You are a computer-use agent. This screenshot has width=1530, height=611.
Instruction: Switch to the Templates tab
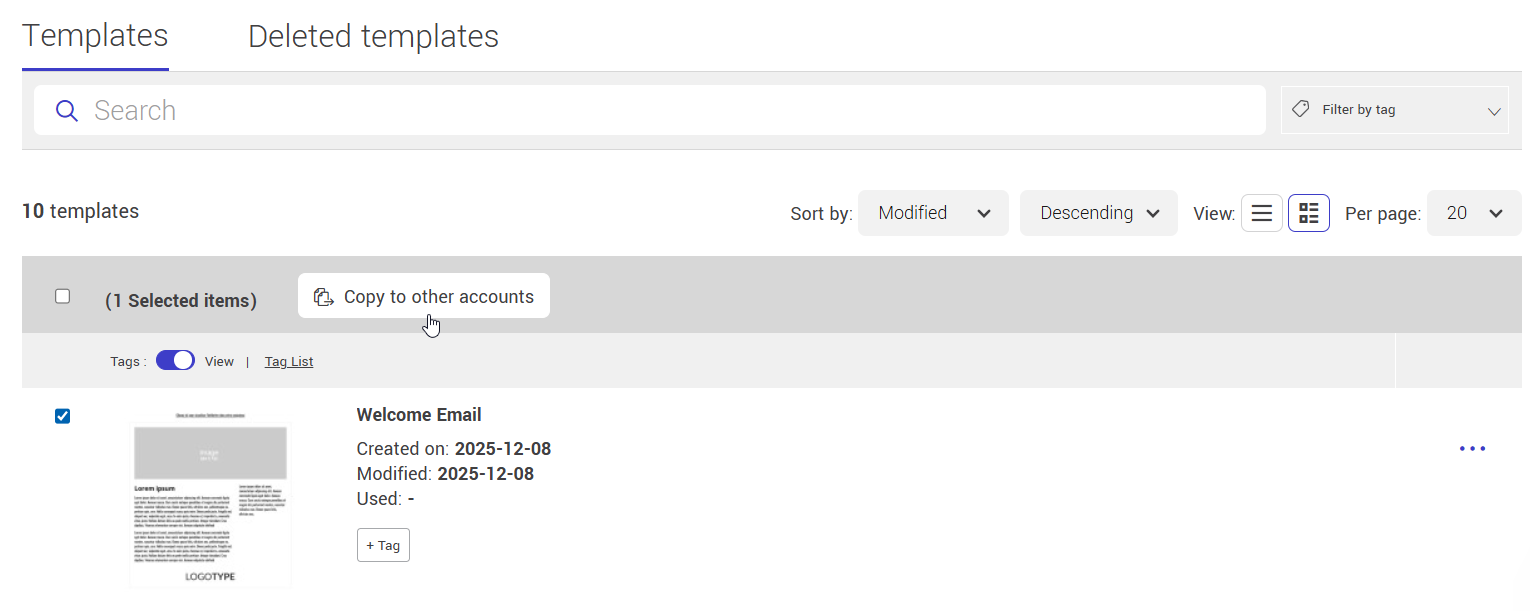[95, 36]
